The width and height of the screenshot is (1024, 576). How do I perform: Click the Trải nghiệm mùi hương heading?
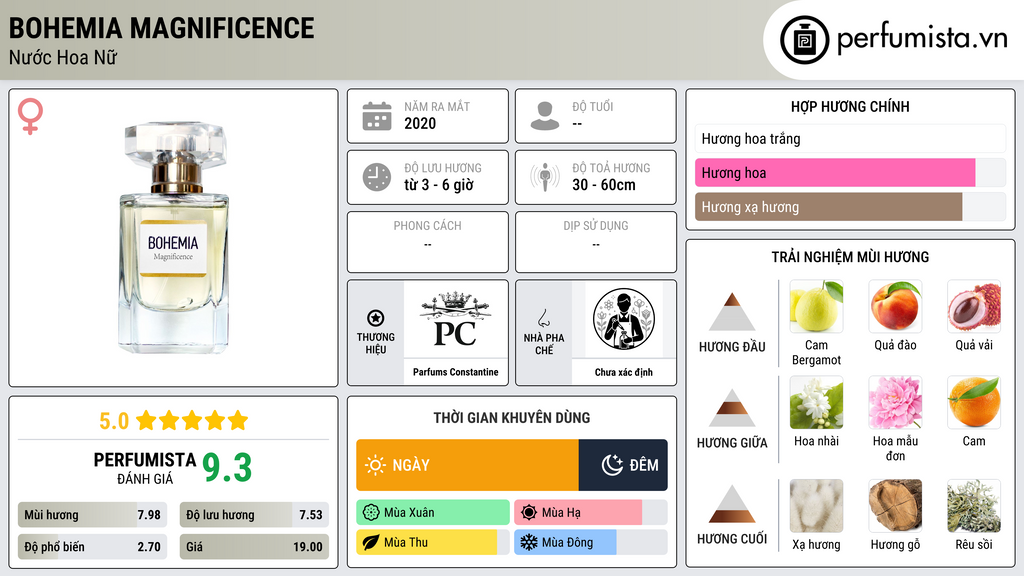point(850,257)
